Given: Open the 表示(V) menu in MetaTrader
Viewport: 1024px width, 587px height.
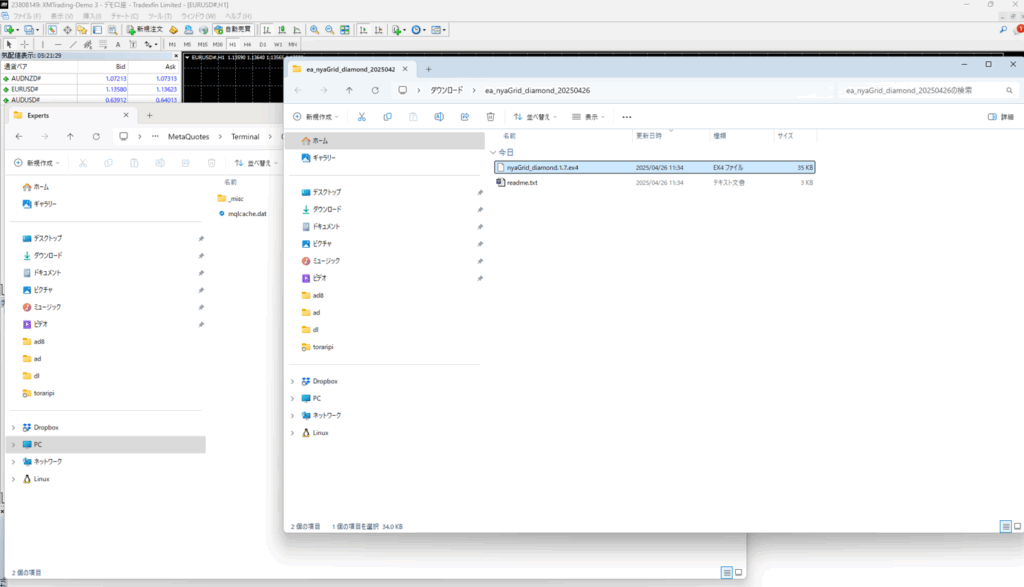Looking at the screenshot, I should [x=62, y=16].
